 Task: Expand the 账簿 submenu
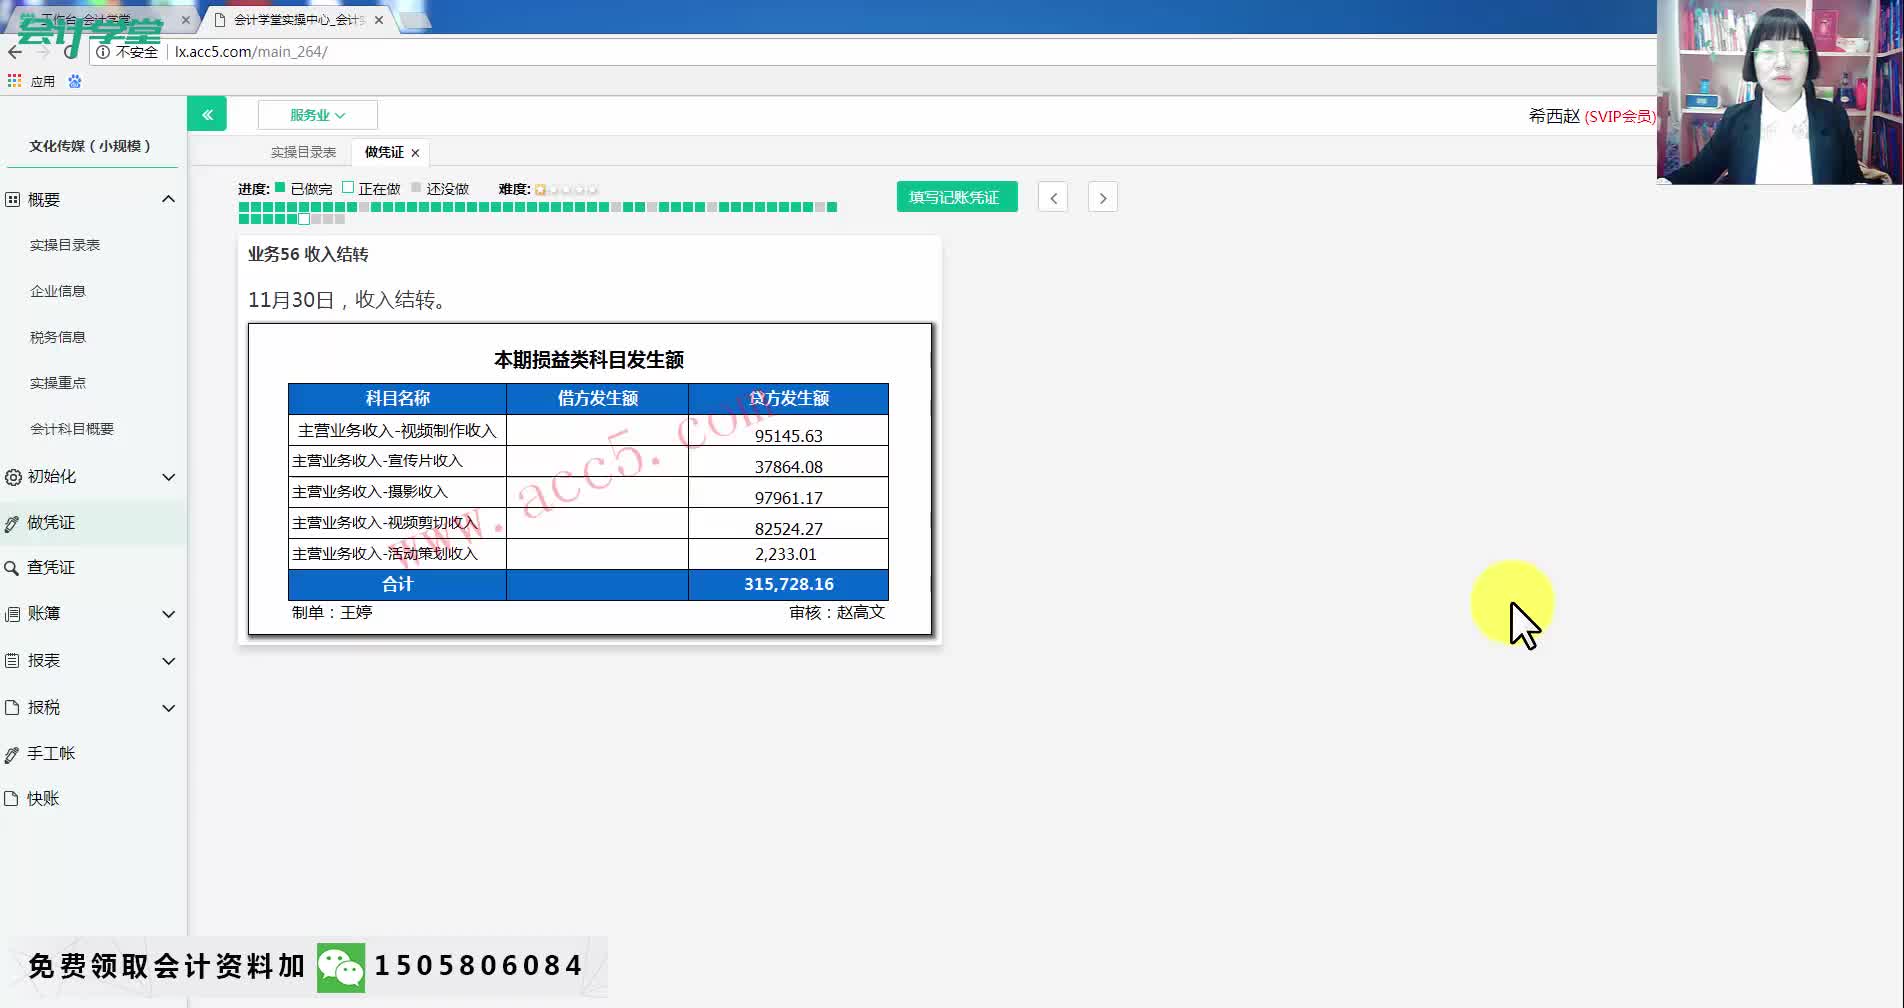coord(168,613)
